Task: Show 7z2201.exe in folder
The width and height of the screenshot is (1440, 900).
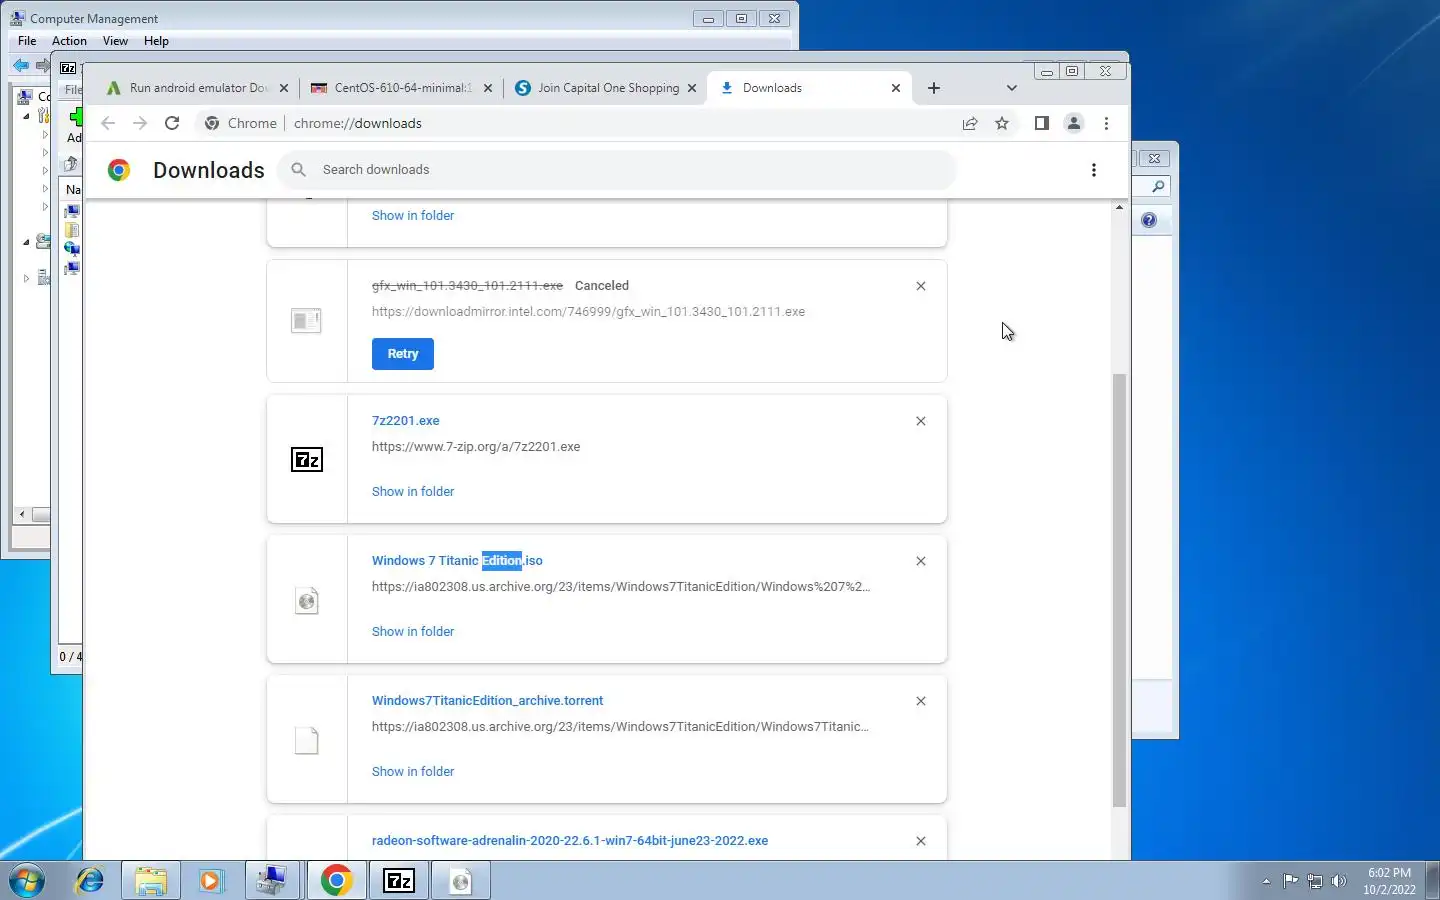Action: pos(413,492)
